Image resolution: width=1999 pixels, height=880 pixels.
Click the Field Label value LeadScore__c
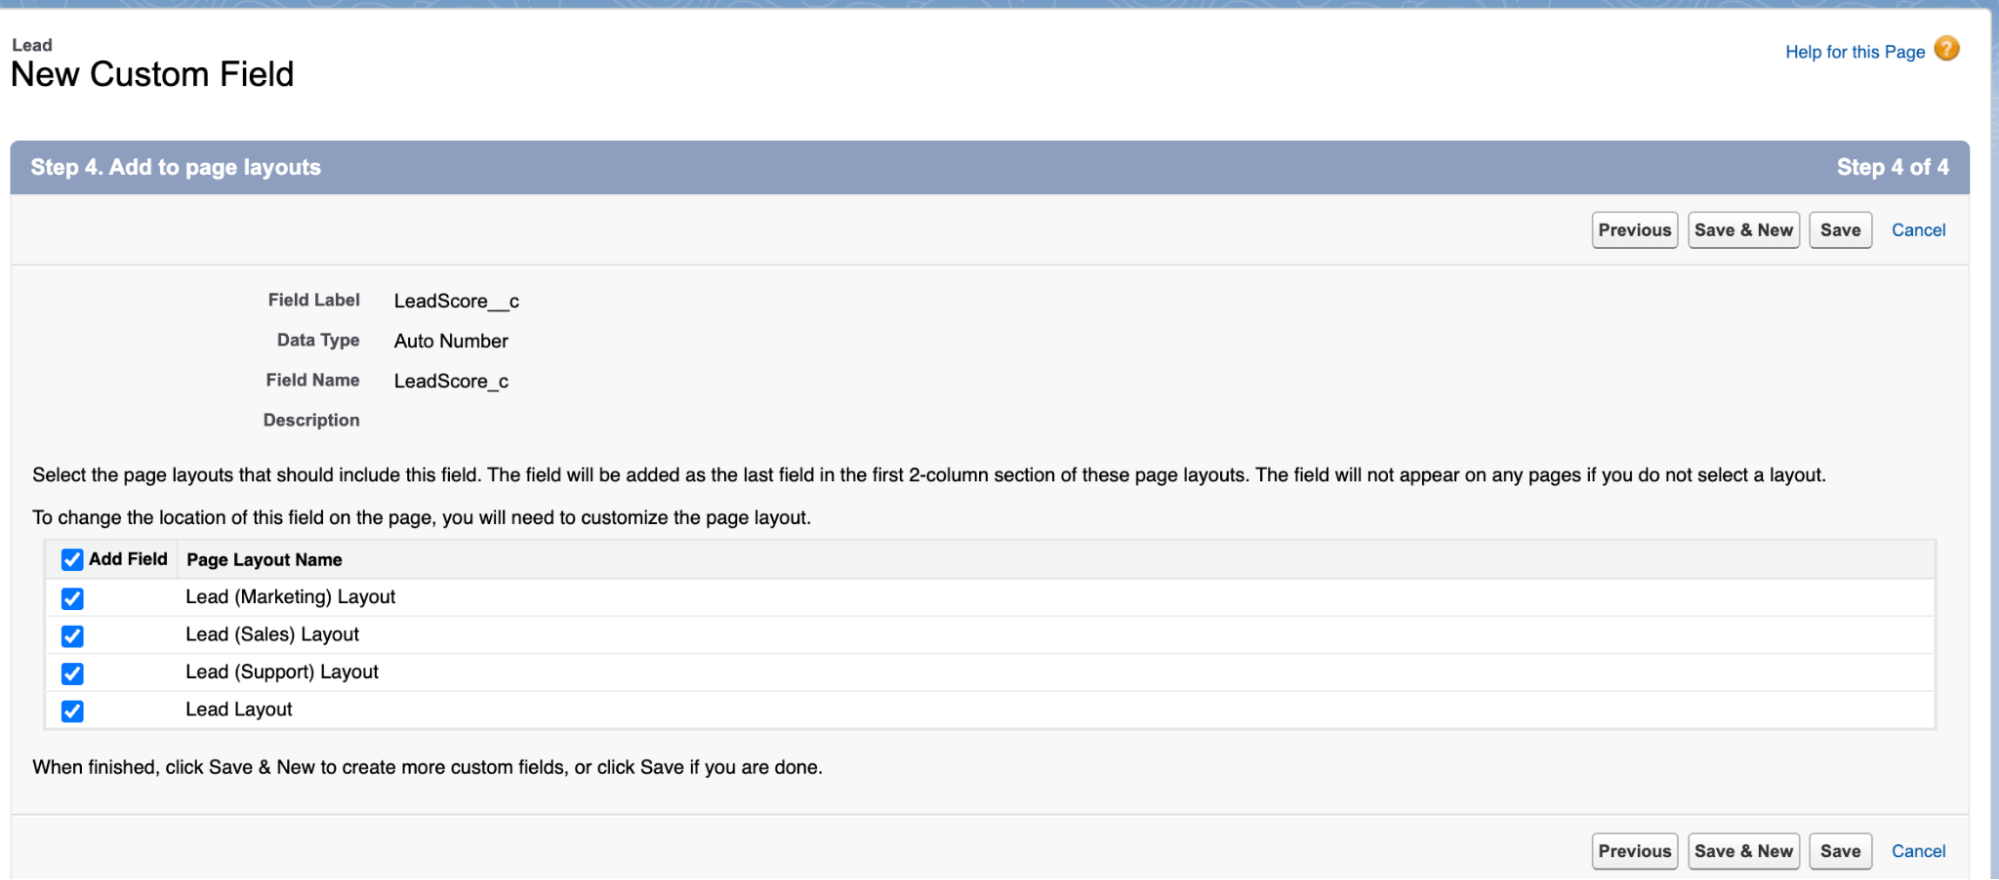456,301
